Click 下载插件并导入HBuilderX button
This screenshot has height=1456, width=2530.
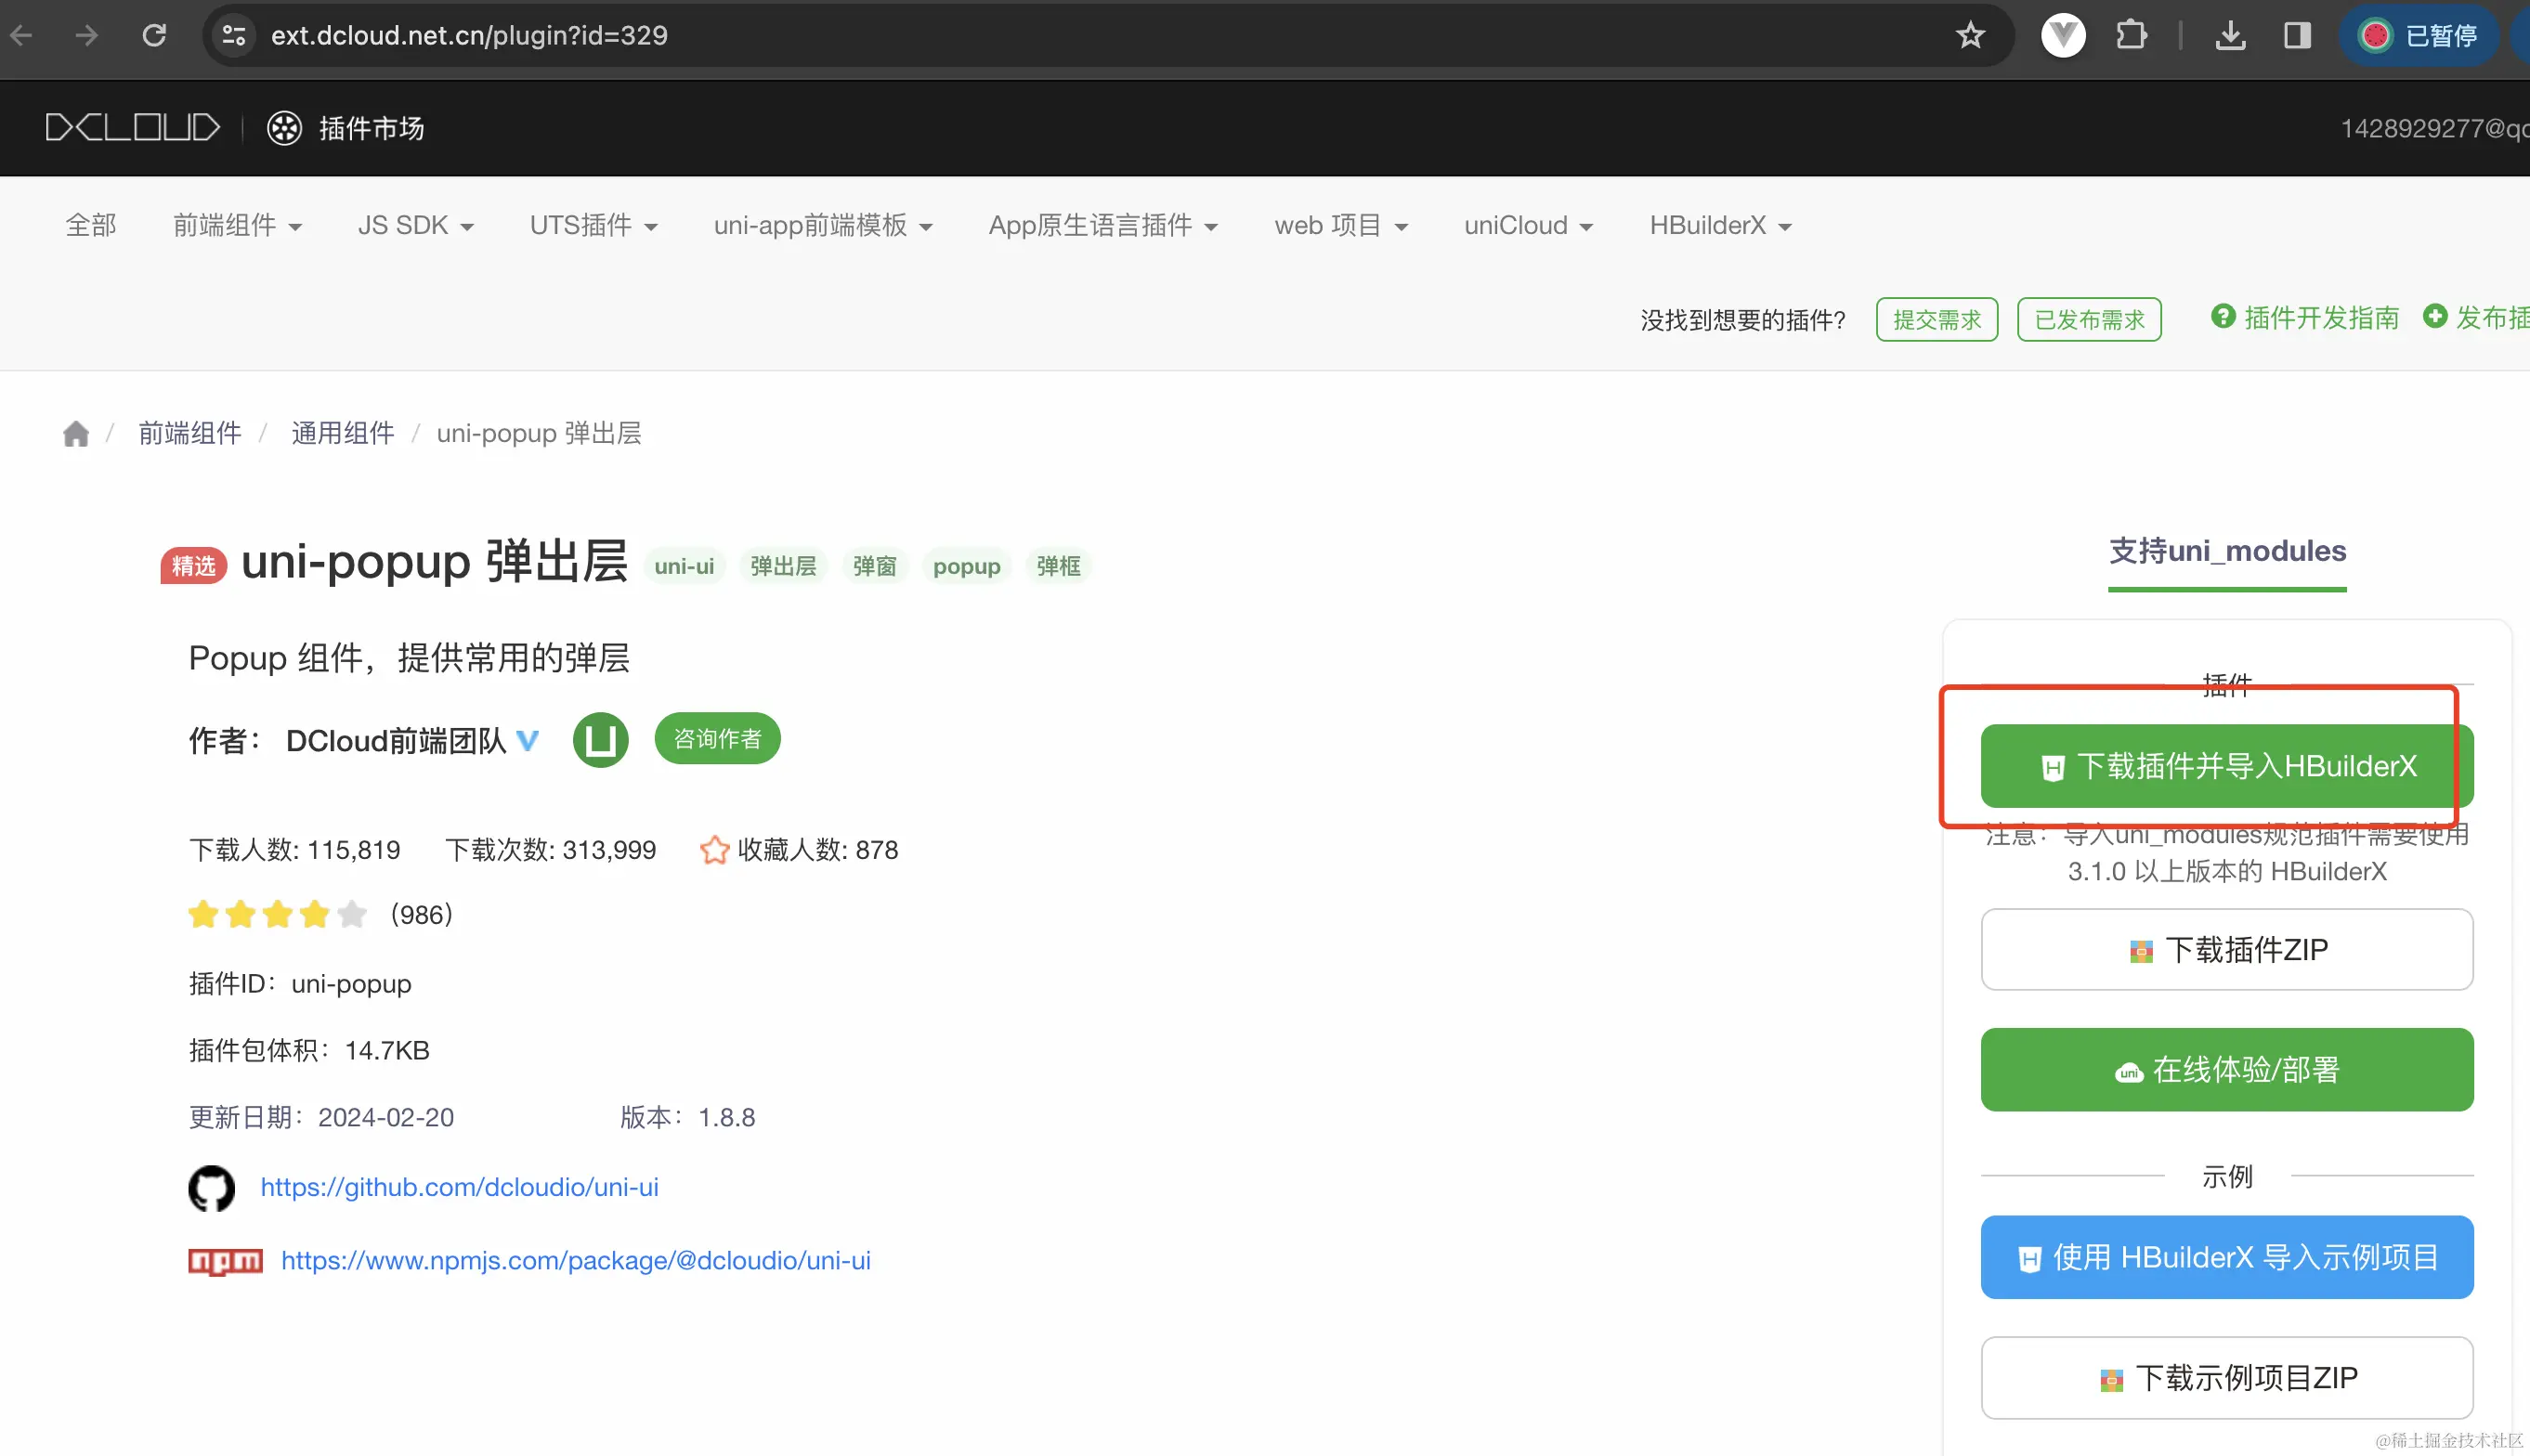click(2226, 766)
